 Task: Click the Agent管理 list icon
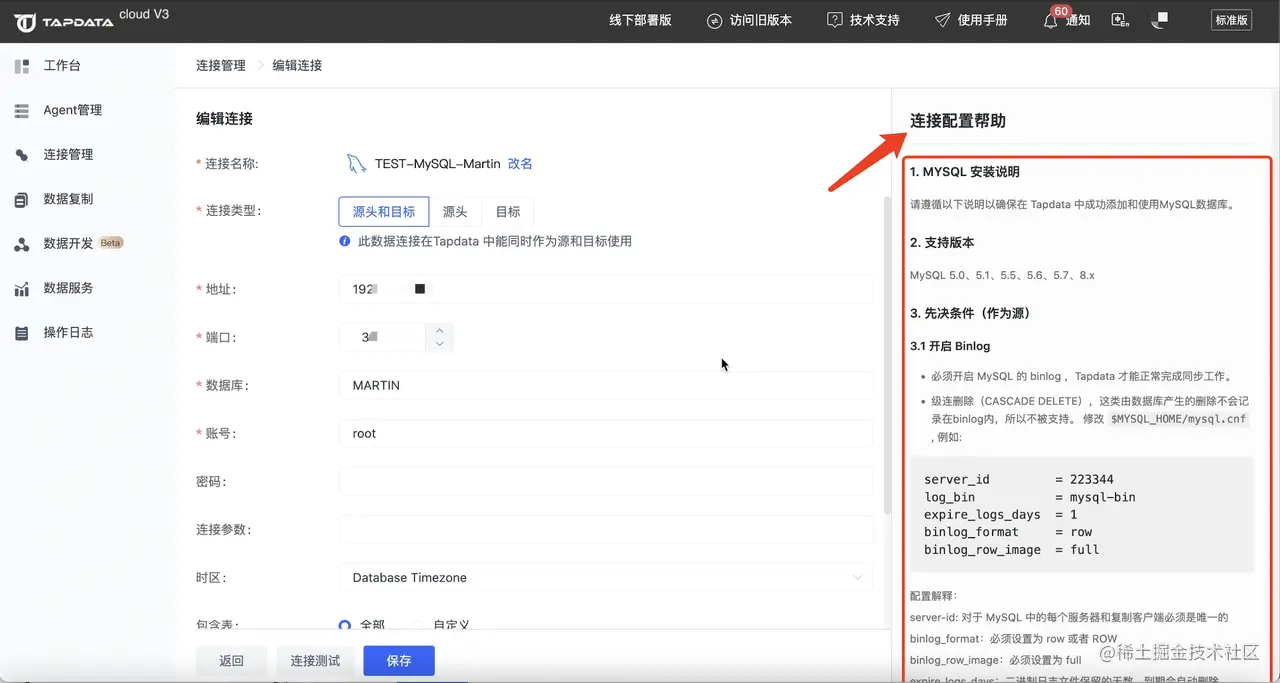click(x=22, y=111)
